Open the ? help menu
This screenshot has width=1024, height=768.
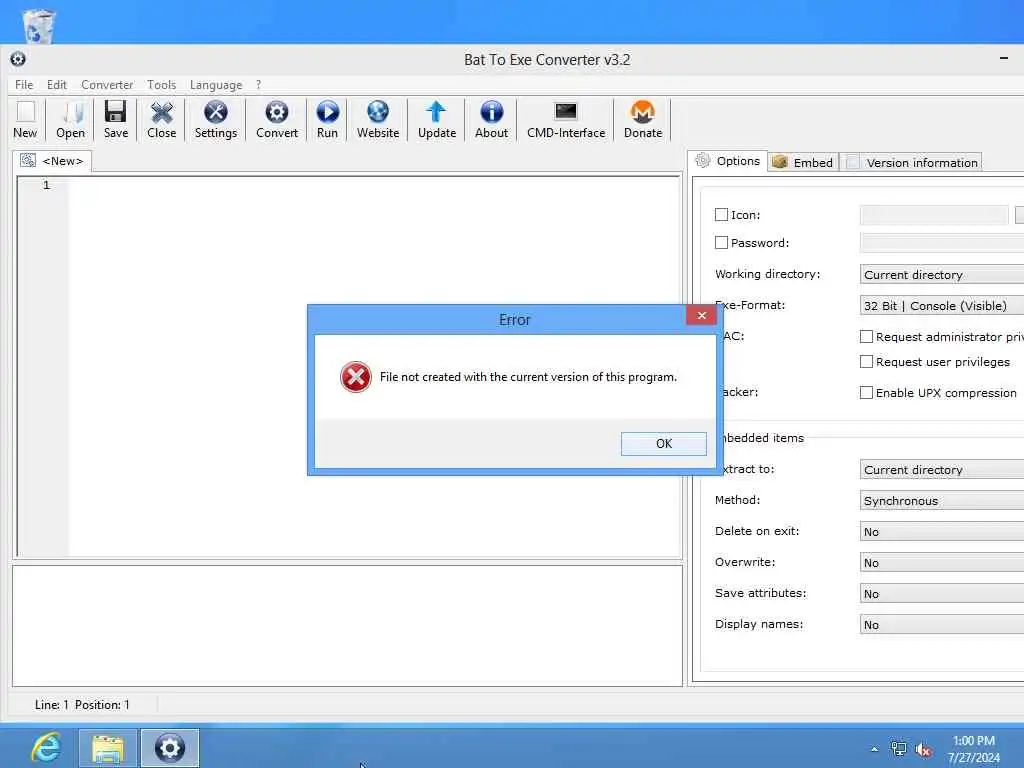pyautogui.click(x=259, y=85)
